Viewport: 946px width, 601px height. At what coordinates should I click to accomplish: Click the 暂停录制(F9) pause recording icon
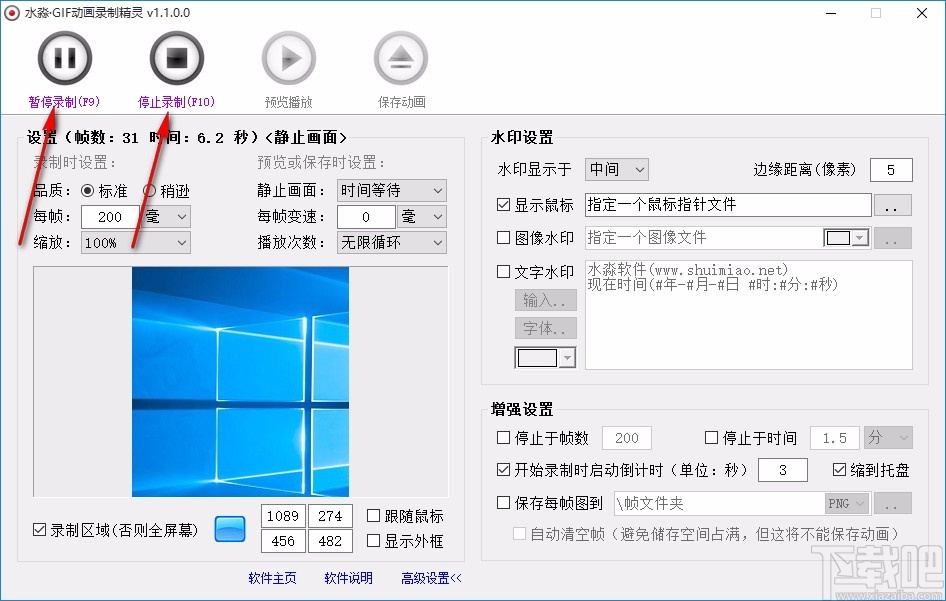pos(64,58)
